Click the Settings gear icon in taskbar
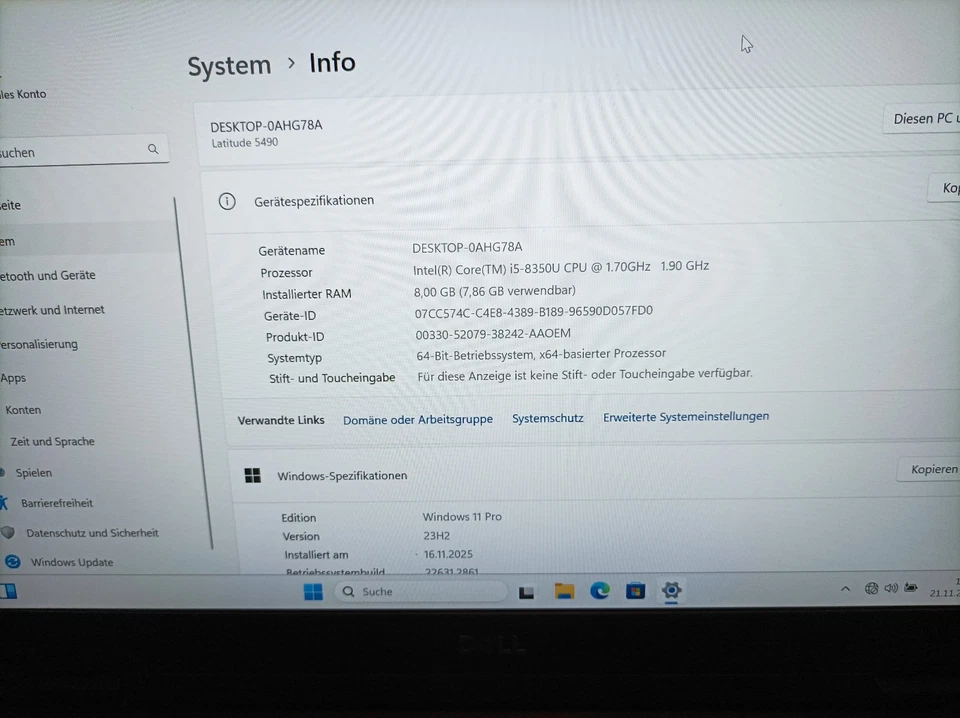 (671, 591)
